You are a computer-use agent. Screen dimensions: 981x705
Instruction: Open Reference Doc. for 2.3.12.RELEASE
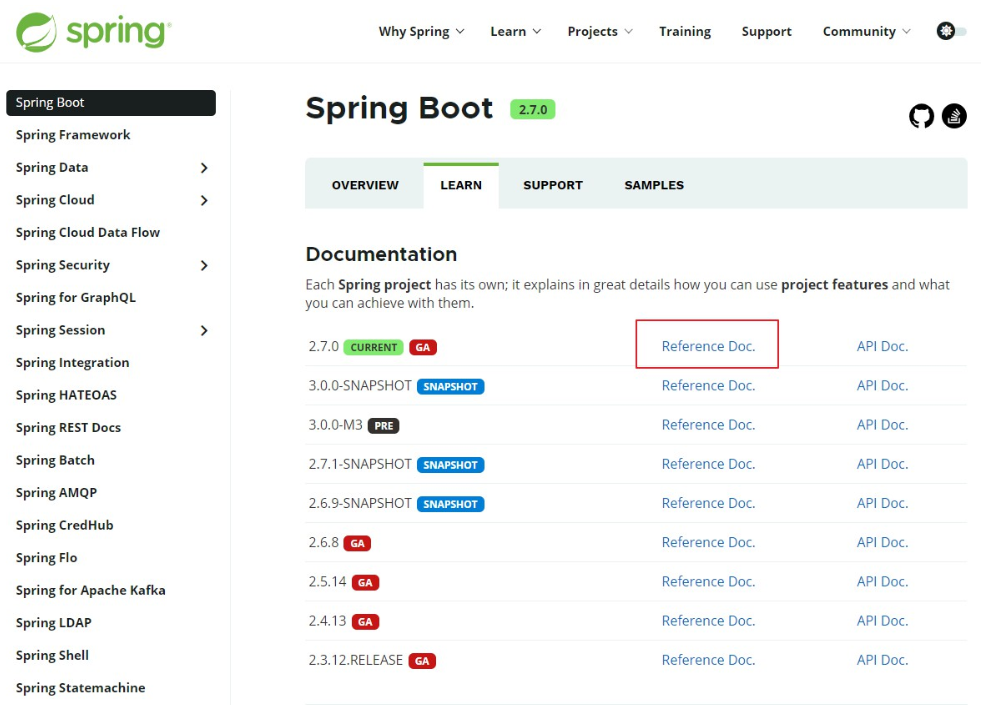[708, 660]
